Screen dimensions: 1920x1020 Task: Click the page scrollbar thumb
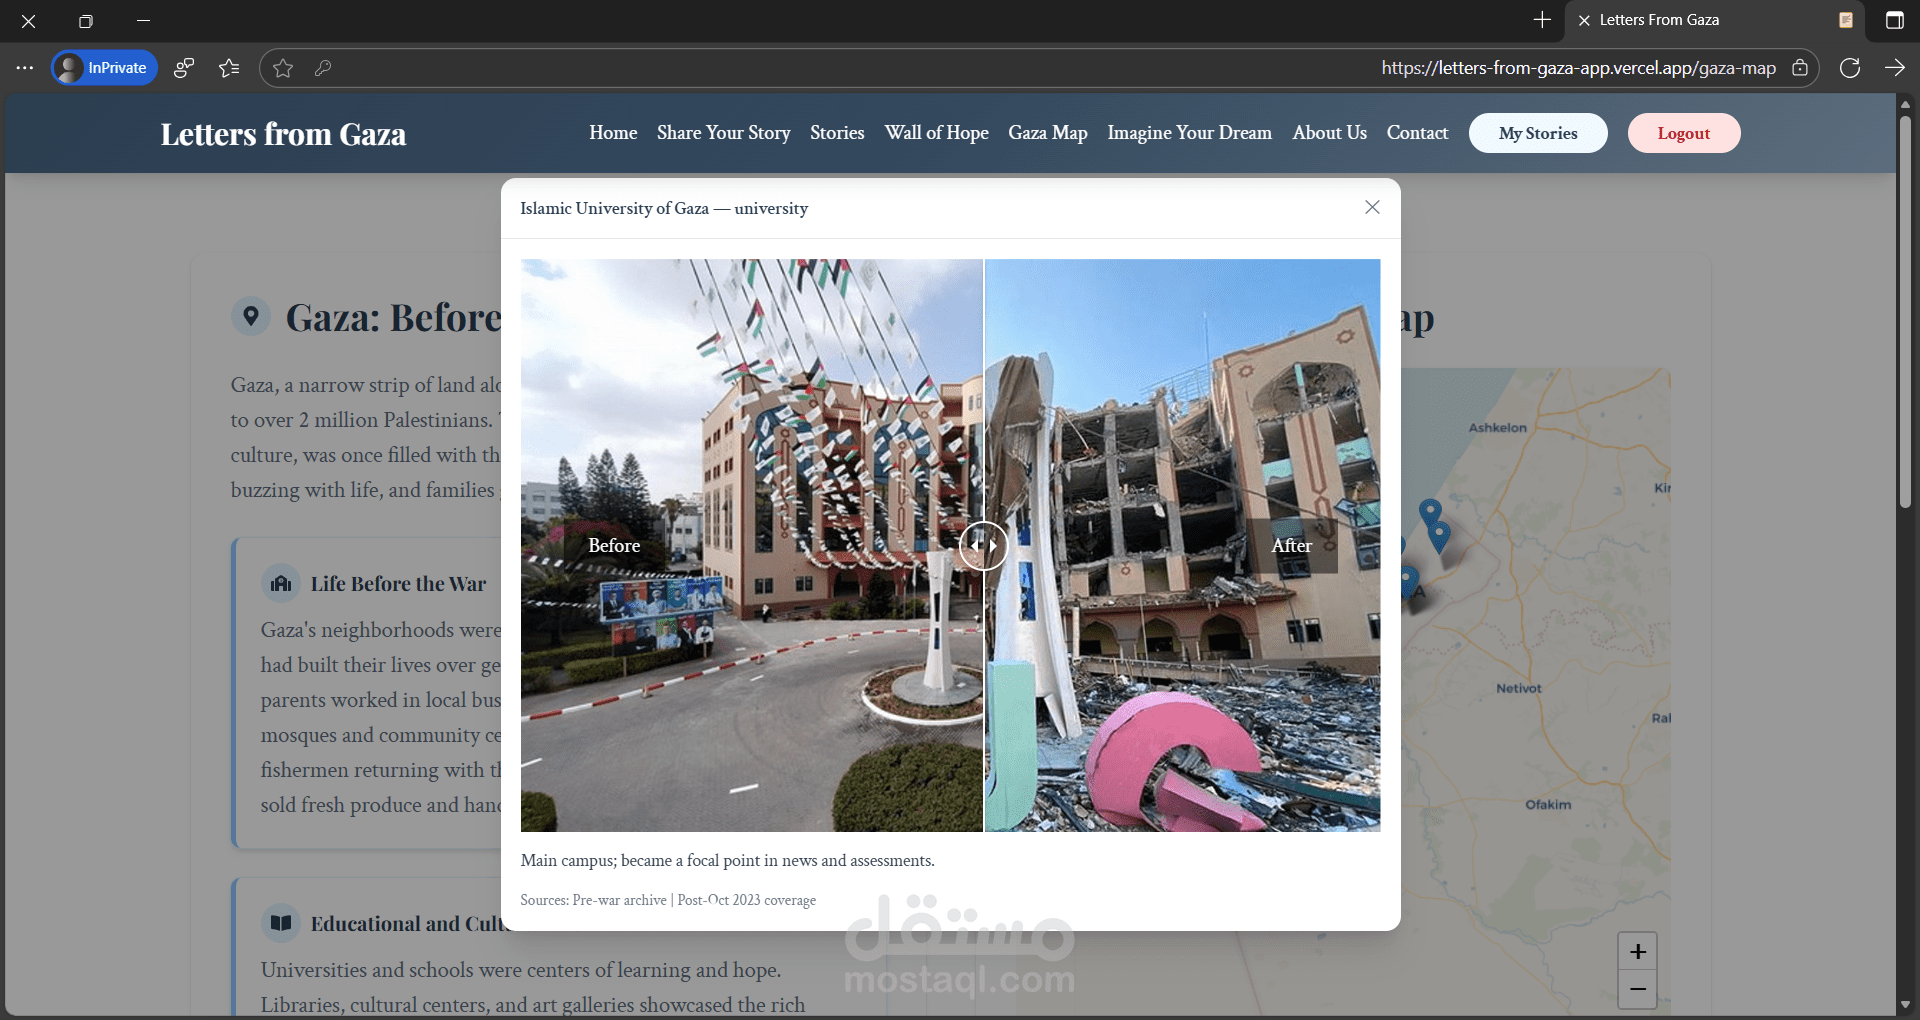pyautogui.click(x=1905, y=310)
